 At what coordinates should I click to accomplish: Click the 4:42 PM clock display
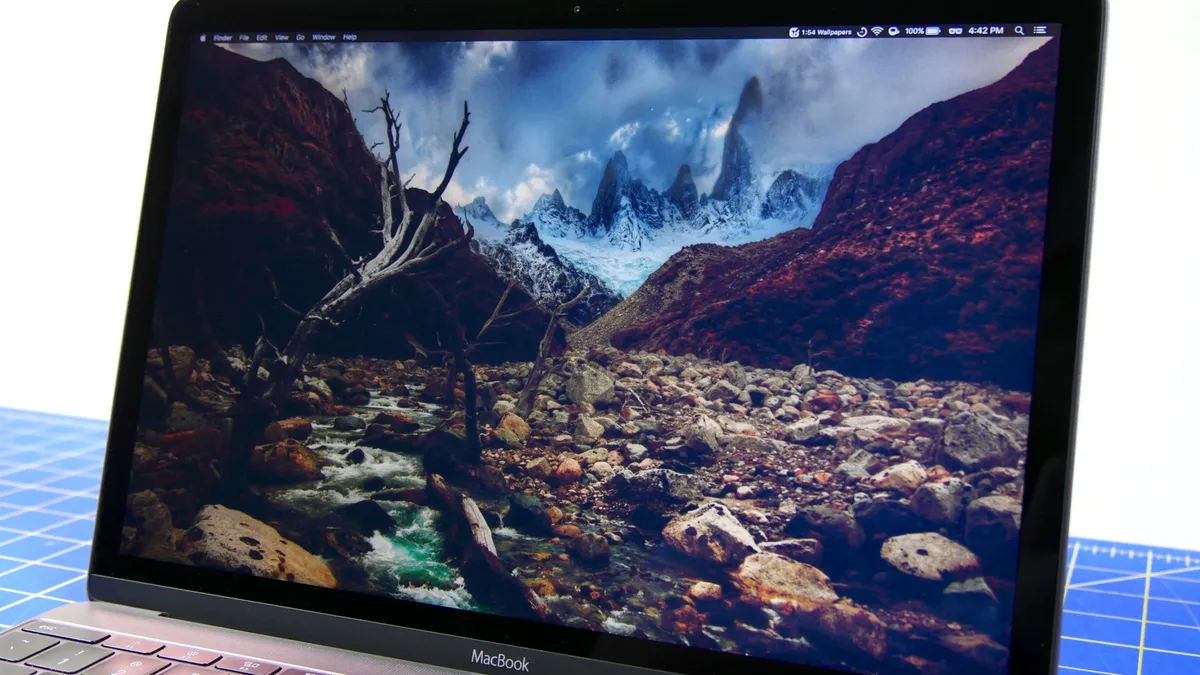(x=986, y=31)
